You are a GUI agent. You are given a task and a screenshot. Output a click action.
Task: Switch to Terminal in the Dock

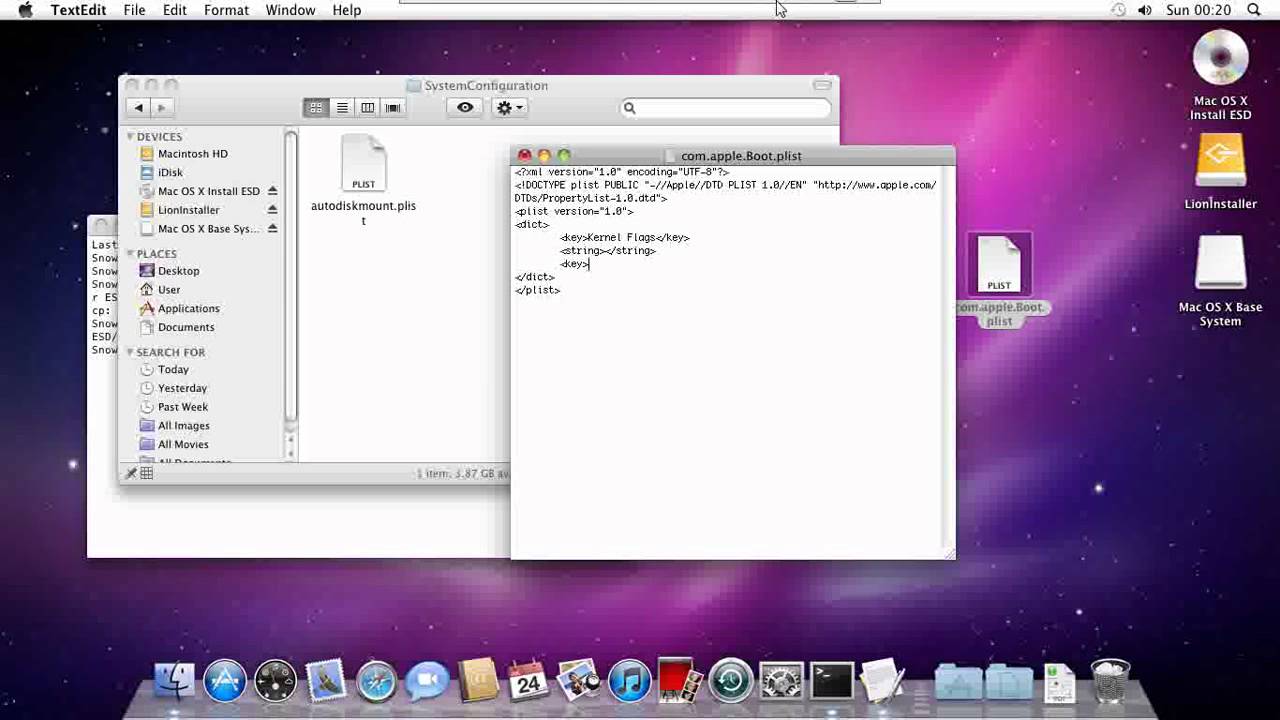[832, 682]
